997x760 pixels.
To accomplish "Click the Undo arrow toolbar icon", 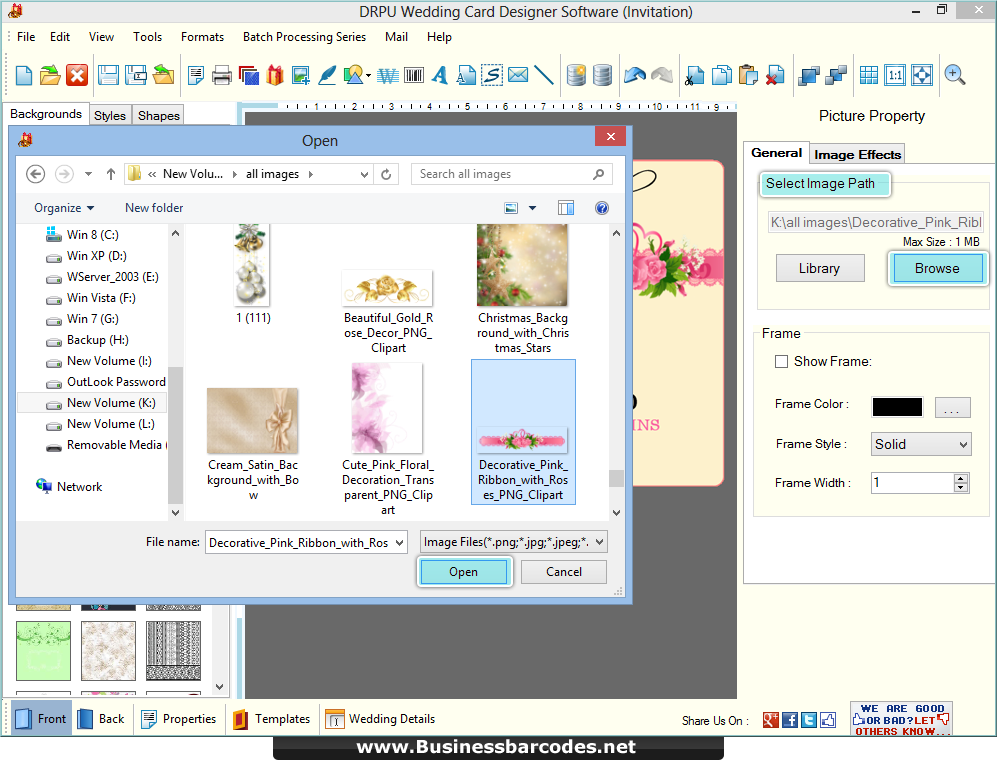I will click(635, 75).
